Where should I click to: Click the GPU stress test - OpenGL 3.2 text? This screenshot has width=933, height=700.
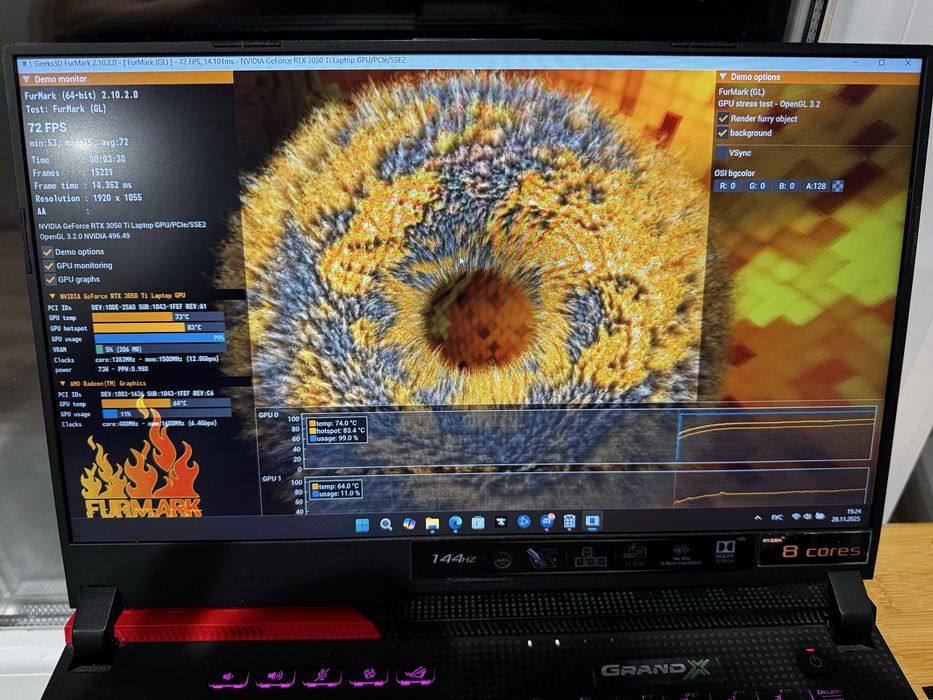[769, 104]
